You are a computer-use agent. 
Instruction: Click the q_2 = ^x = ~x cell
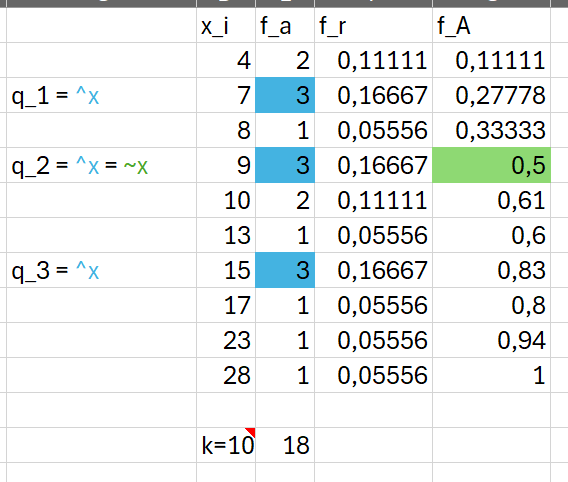[x=101, y=165]
